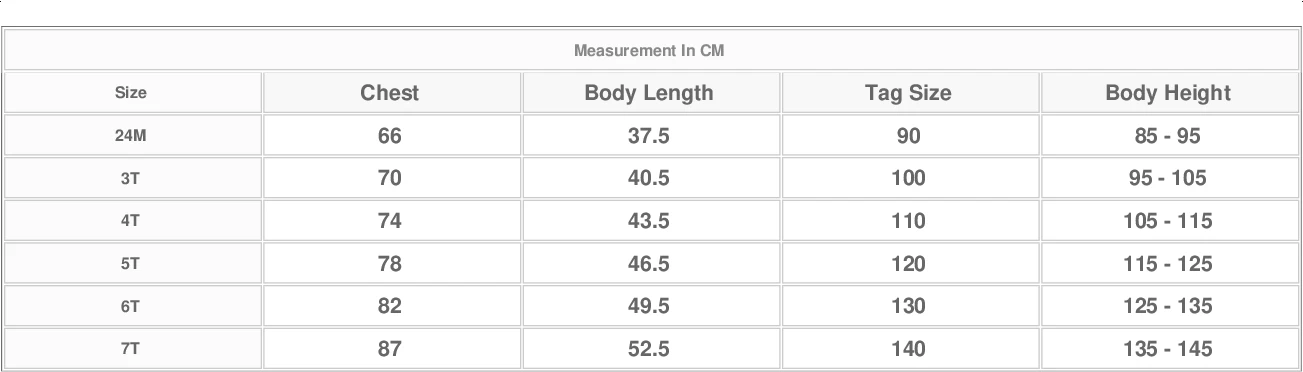Select the Size column header
Screen dimensions: 1303x372
131,93
